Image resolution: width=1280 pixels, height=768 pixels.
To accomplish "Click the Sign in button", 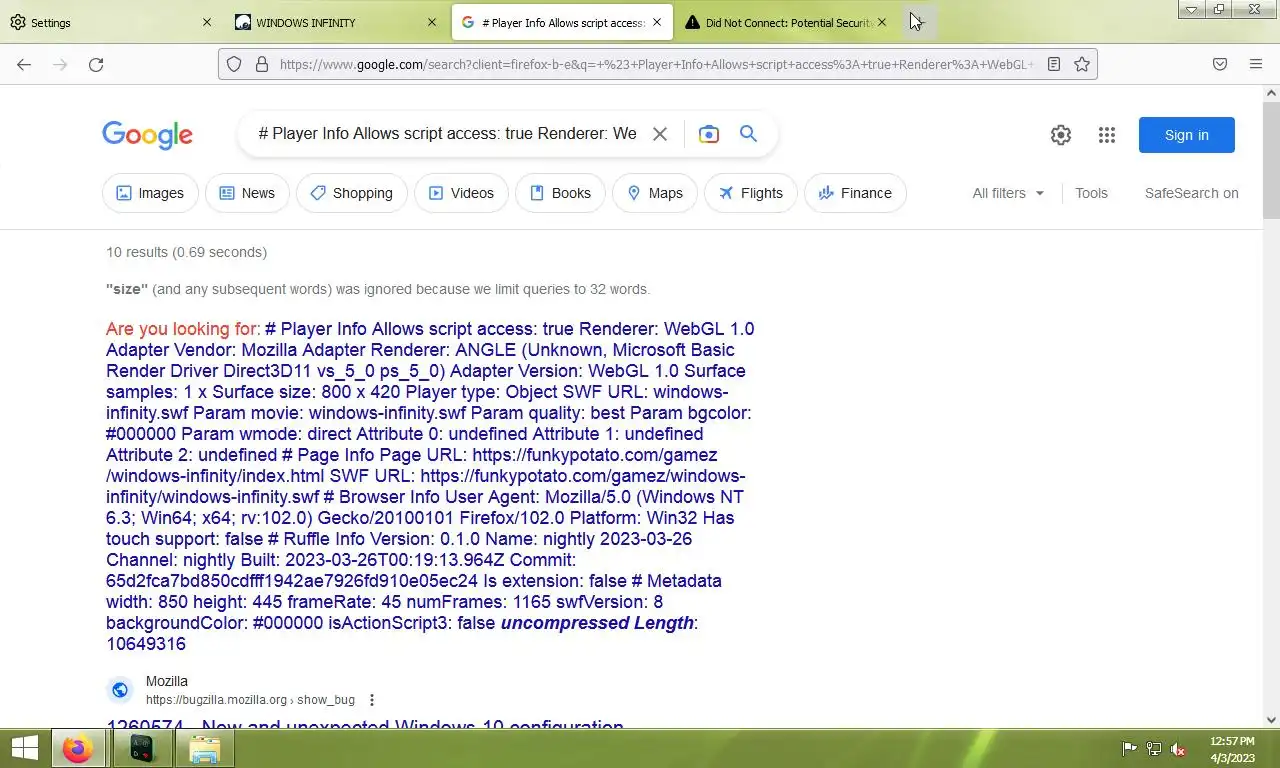I will [x=1187, y=135].
